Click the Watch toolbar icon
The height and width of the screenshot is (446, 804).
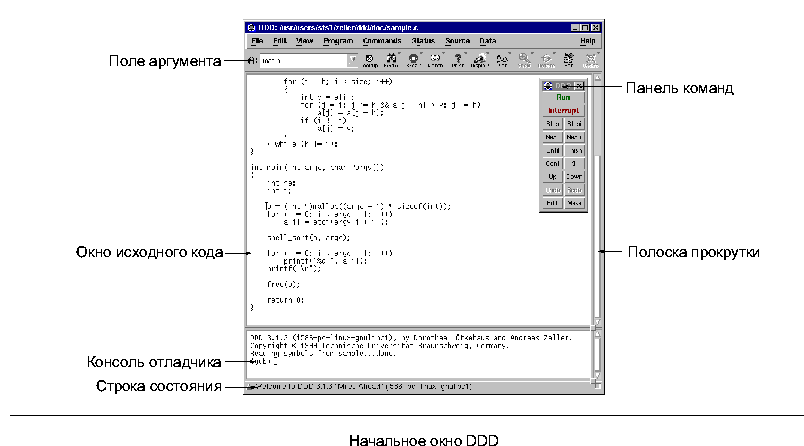pyautogui.click(x=436, y=60)
